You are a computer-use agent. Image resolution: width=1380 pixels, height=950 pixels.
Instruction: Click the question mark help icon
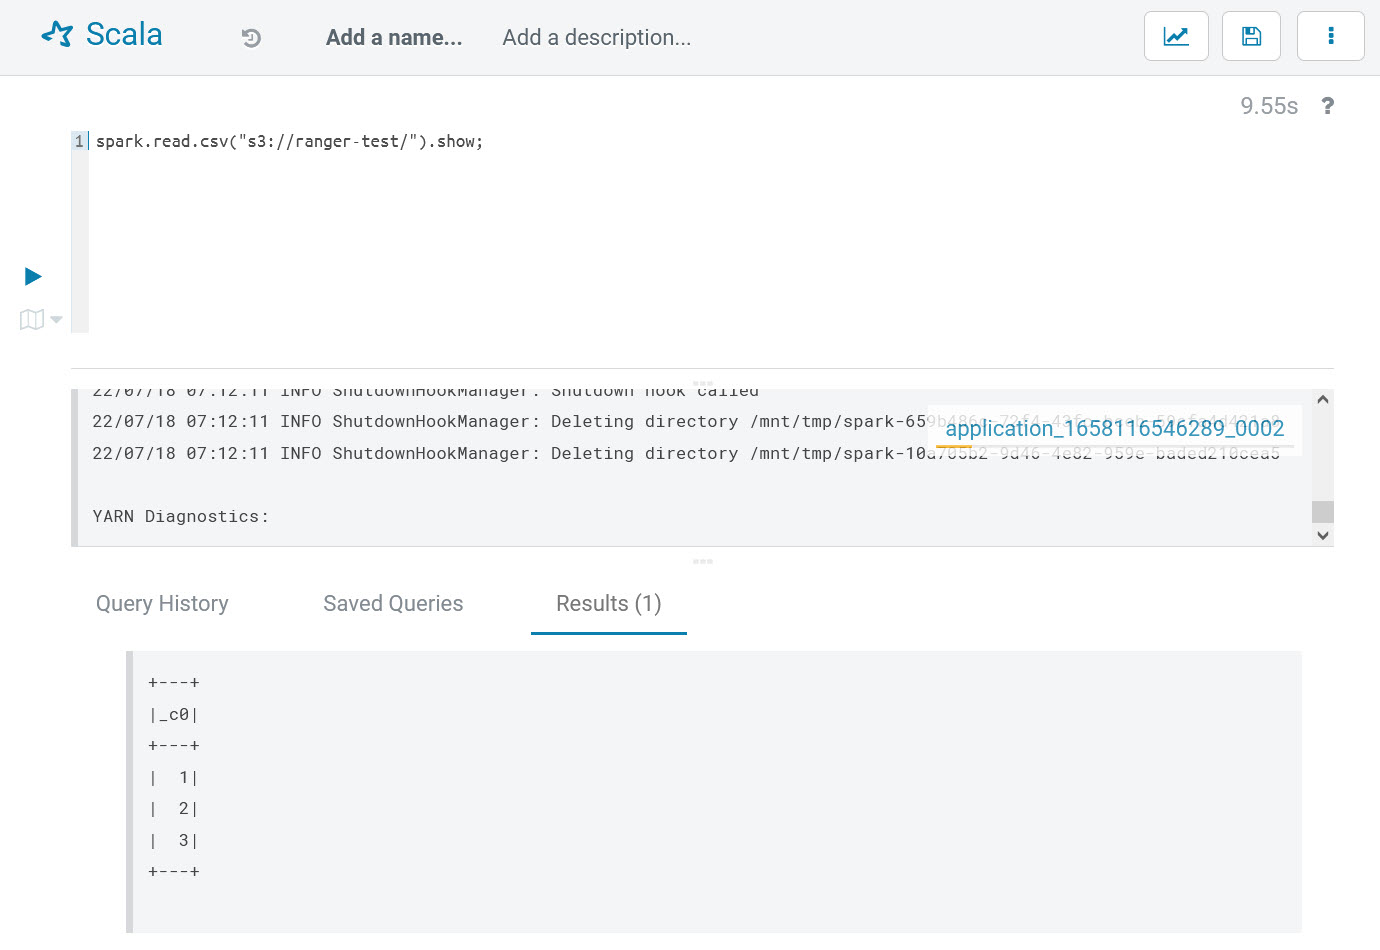coord(1327,106)
